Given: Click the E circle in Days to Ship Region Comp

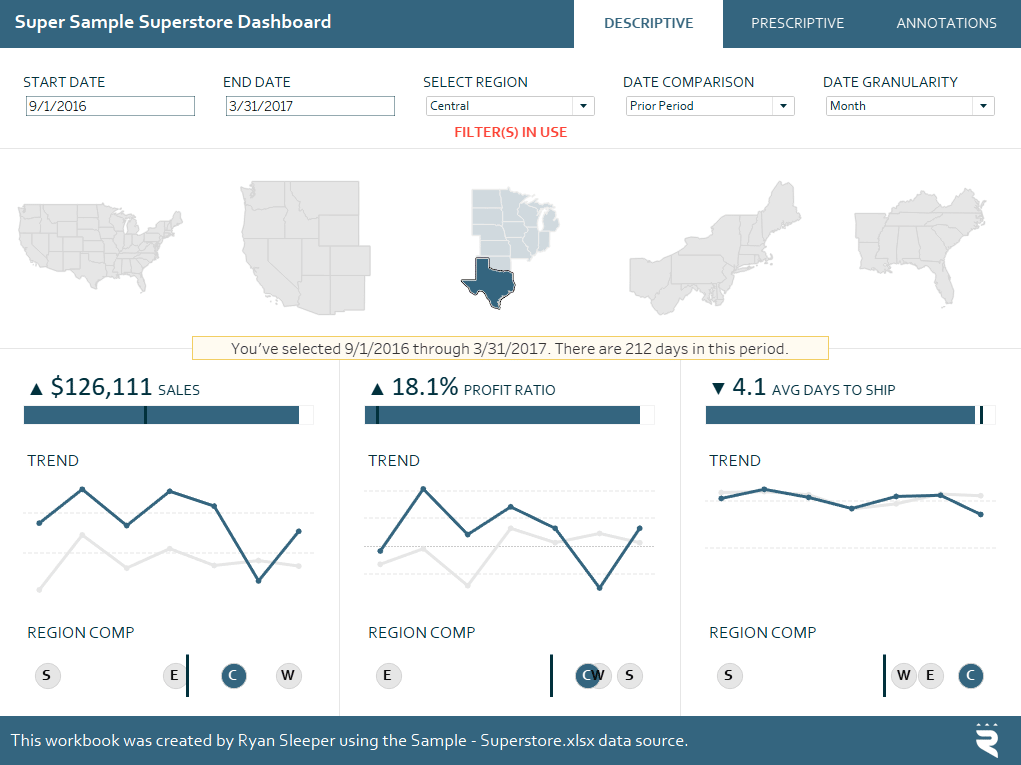Looking at the screenshot, I should [930, 675].
